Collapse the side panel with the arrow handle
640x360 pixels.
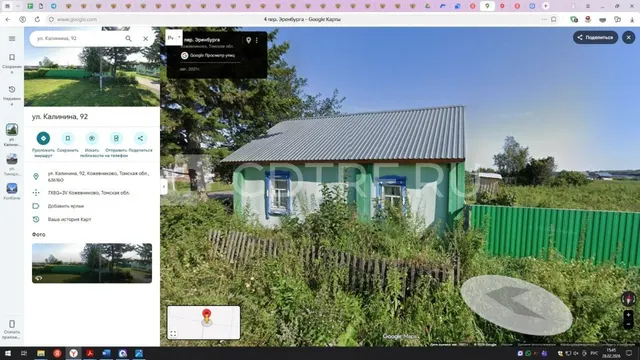pos(164,187)
